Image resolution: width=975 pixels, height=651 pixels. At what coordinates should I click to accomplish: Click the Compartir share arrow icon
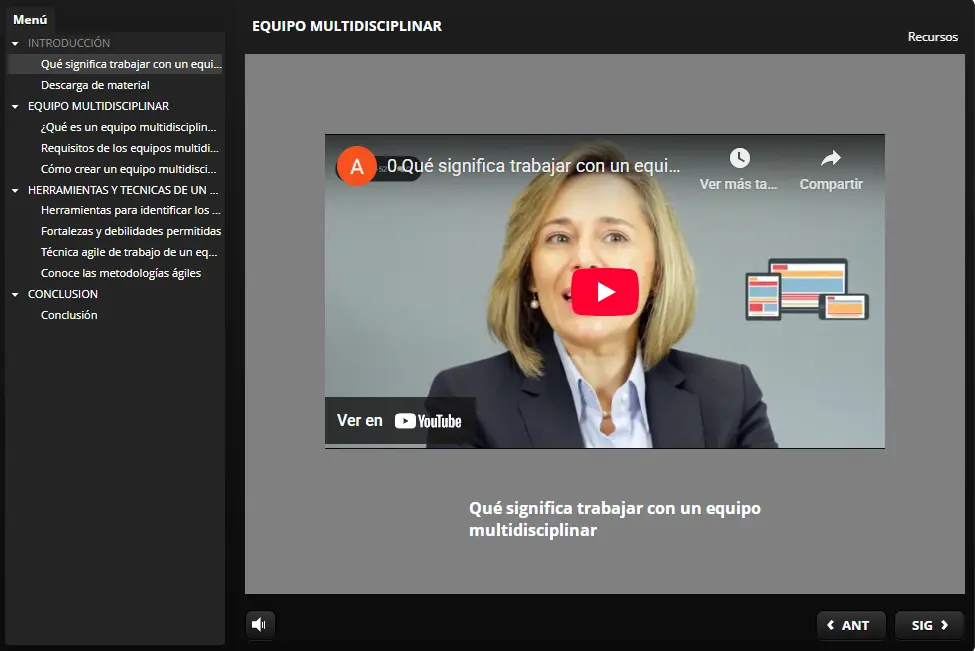click(x=830, y=158)
